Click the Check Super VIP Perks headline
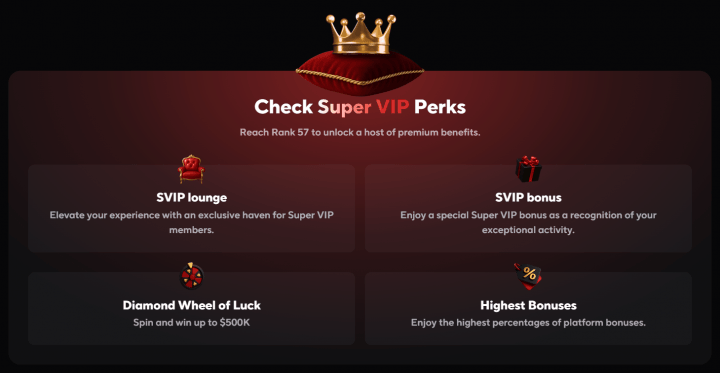This screenshot has width=720, height=373. tap(360, 107)
